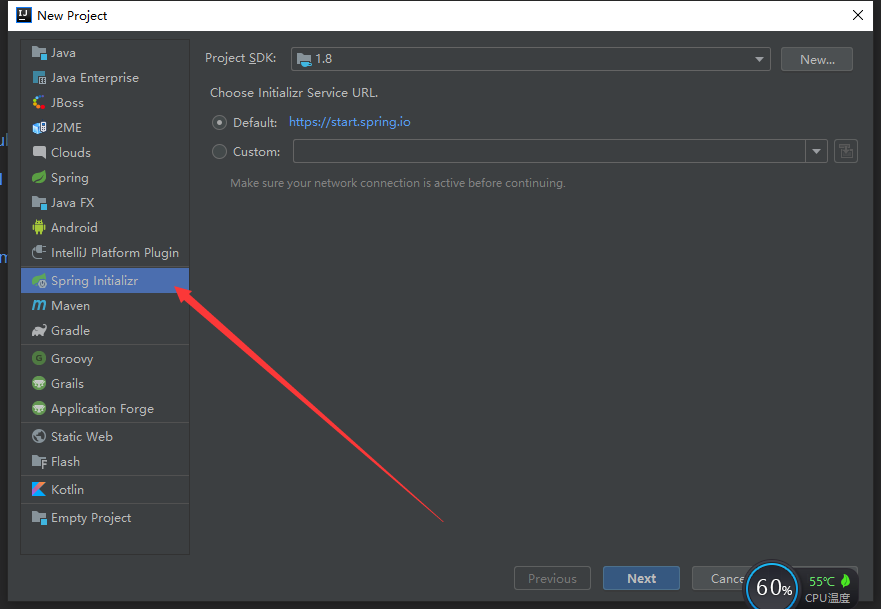Click the Java Enterprise icon
The image size is (881, 609).
click(x=39, y=78)
